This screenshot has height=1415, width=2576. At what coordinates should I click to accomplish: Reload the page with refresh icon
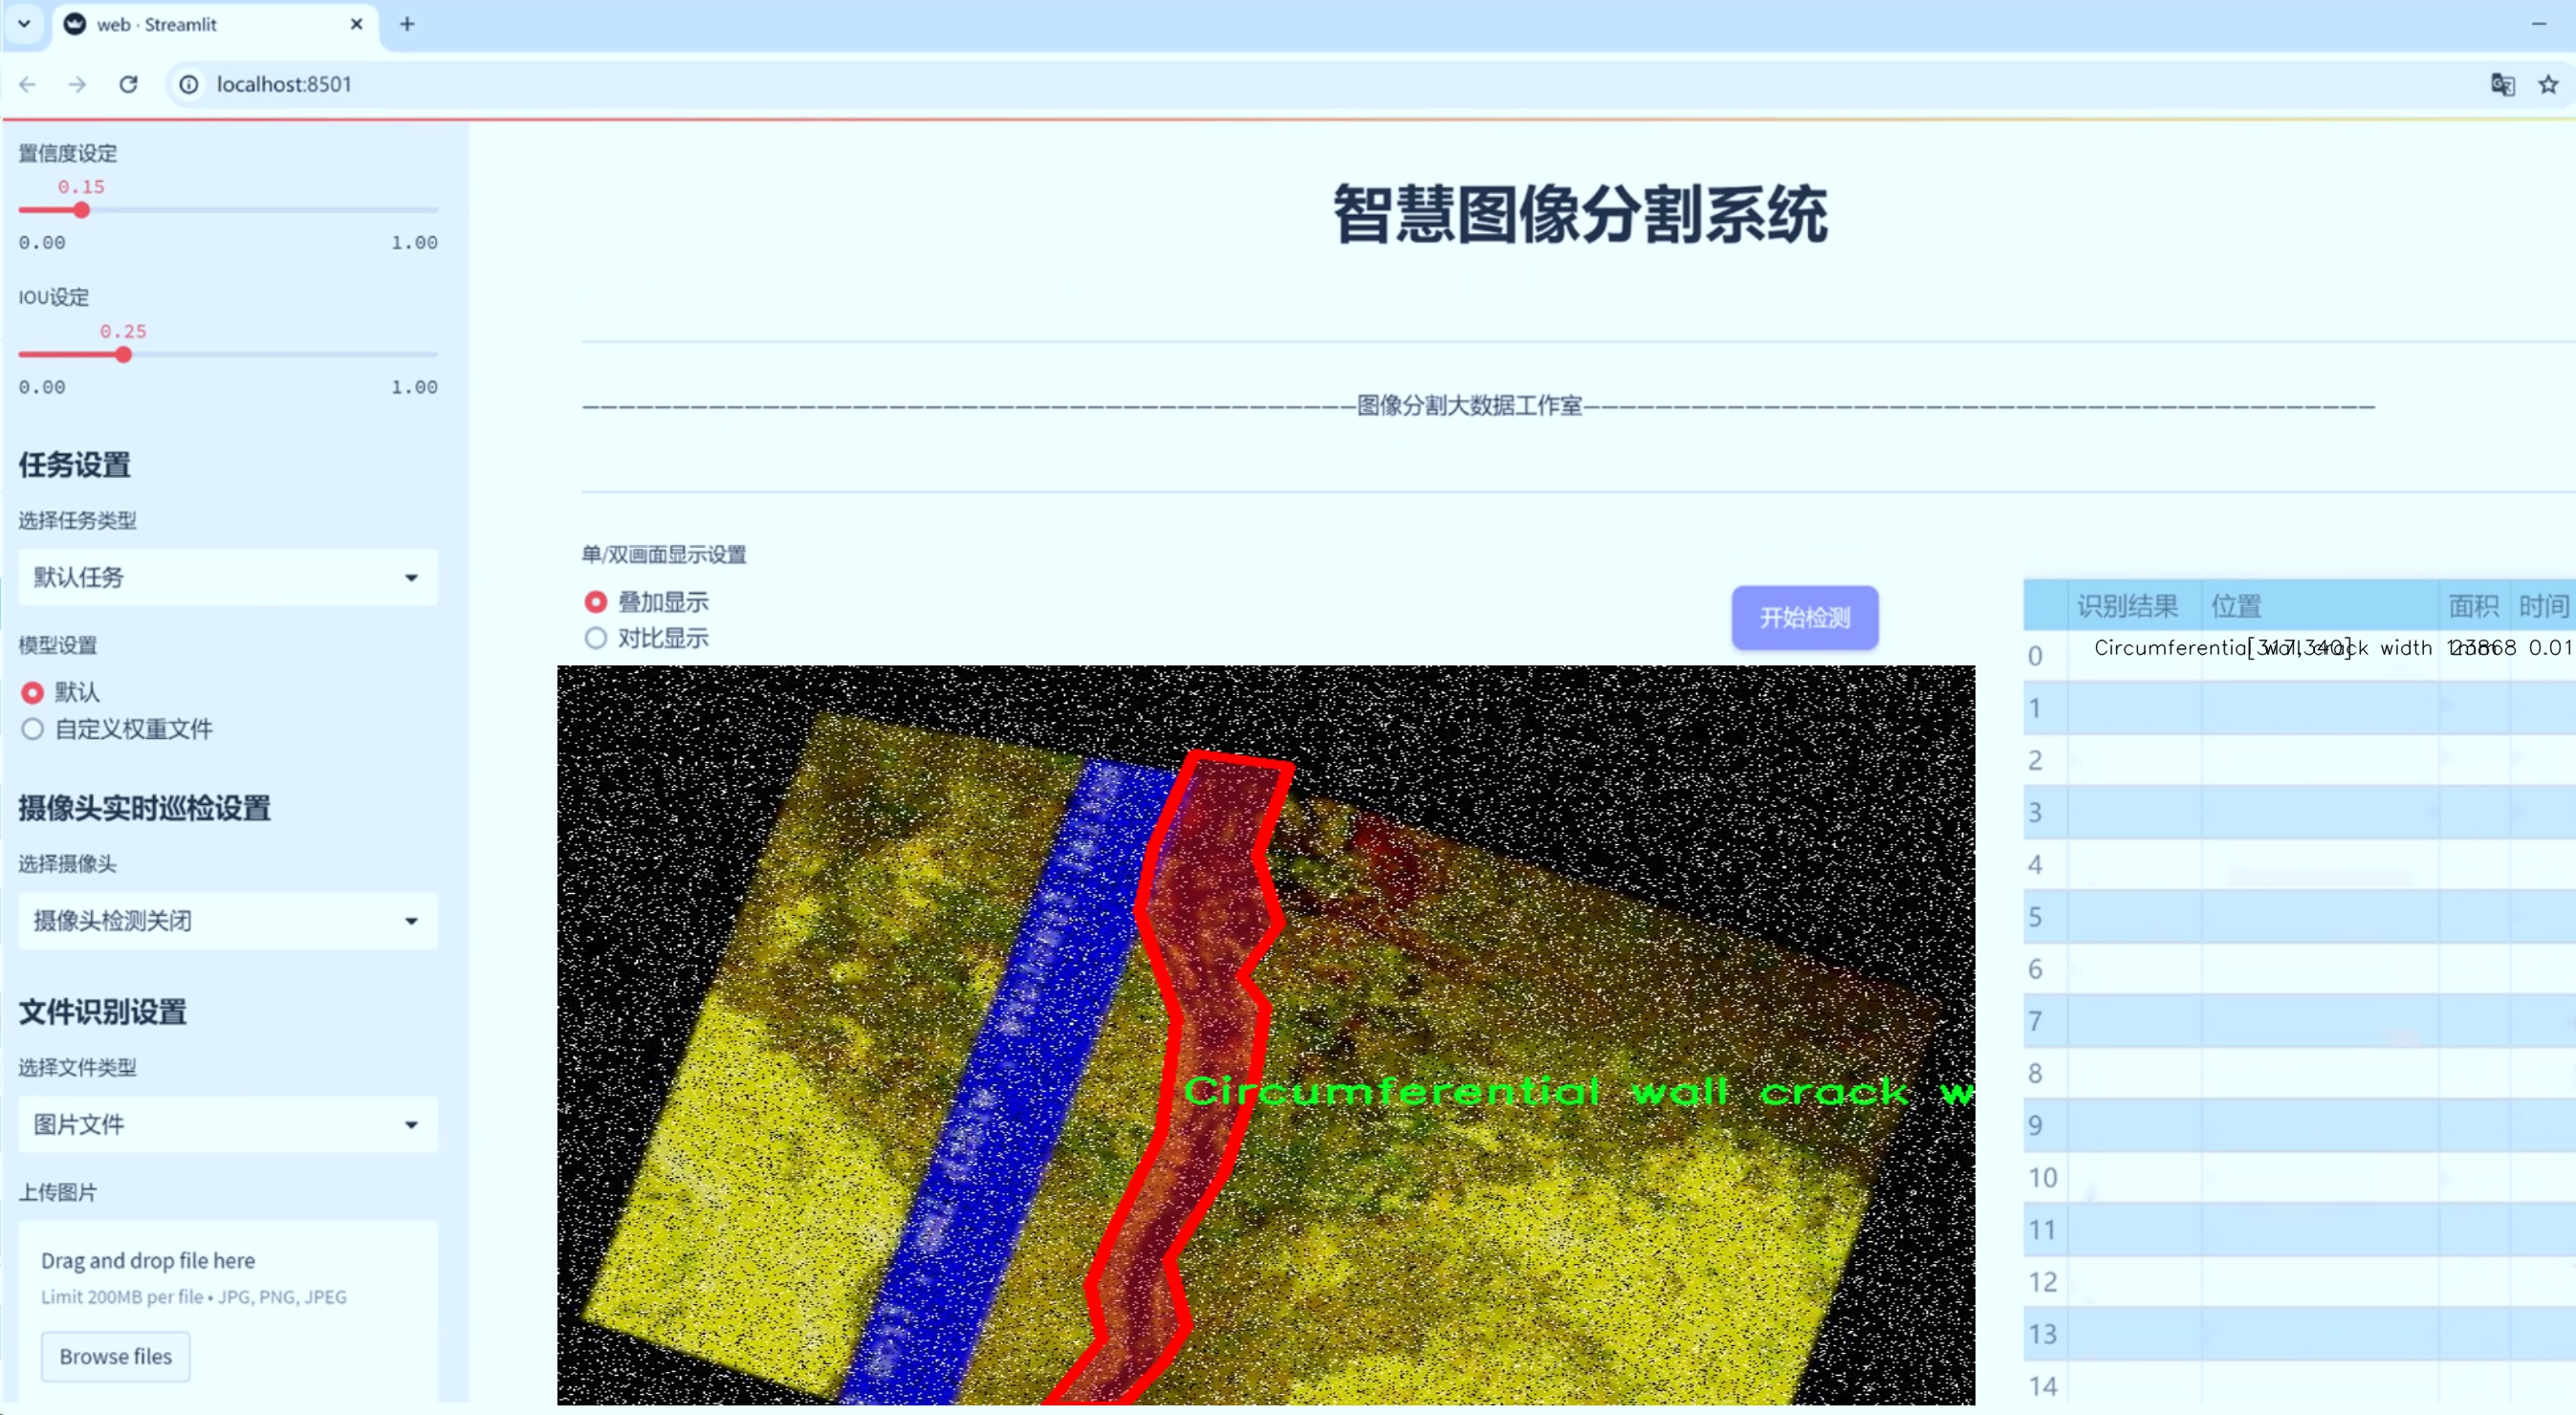tap(128, 85)
